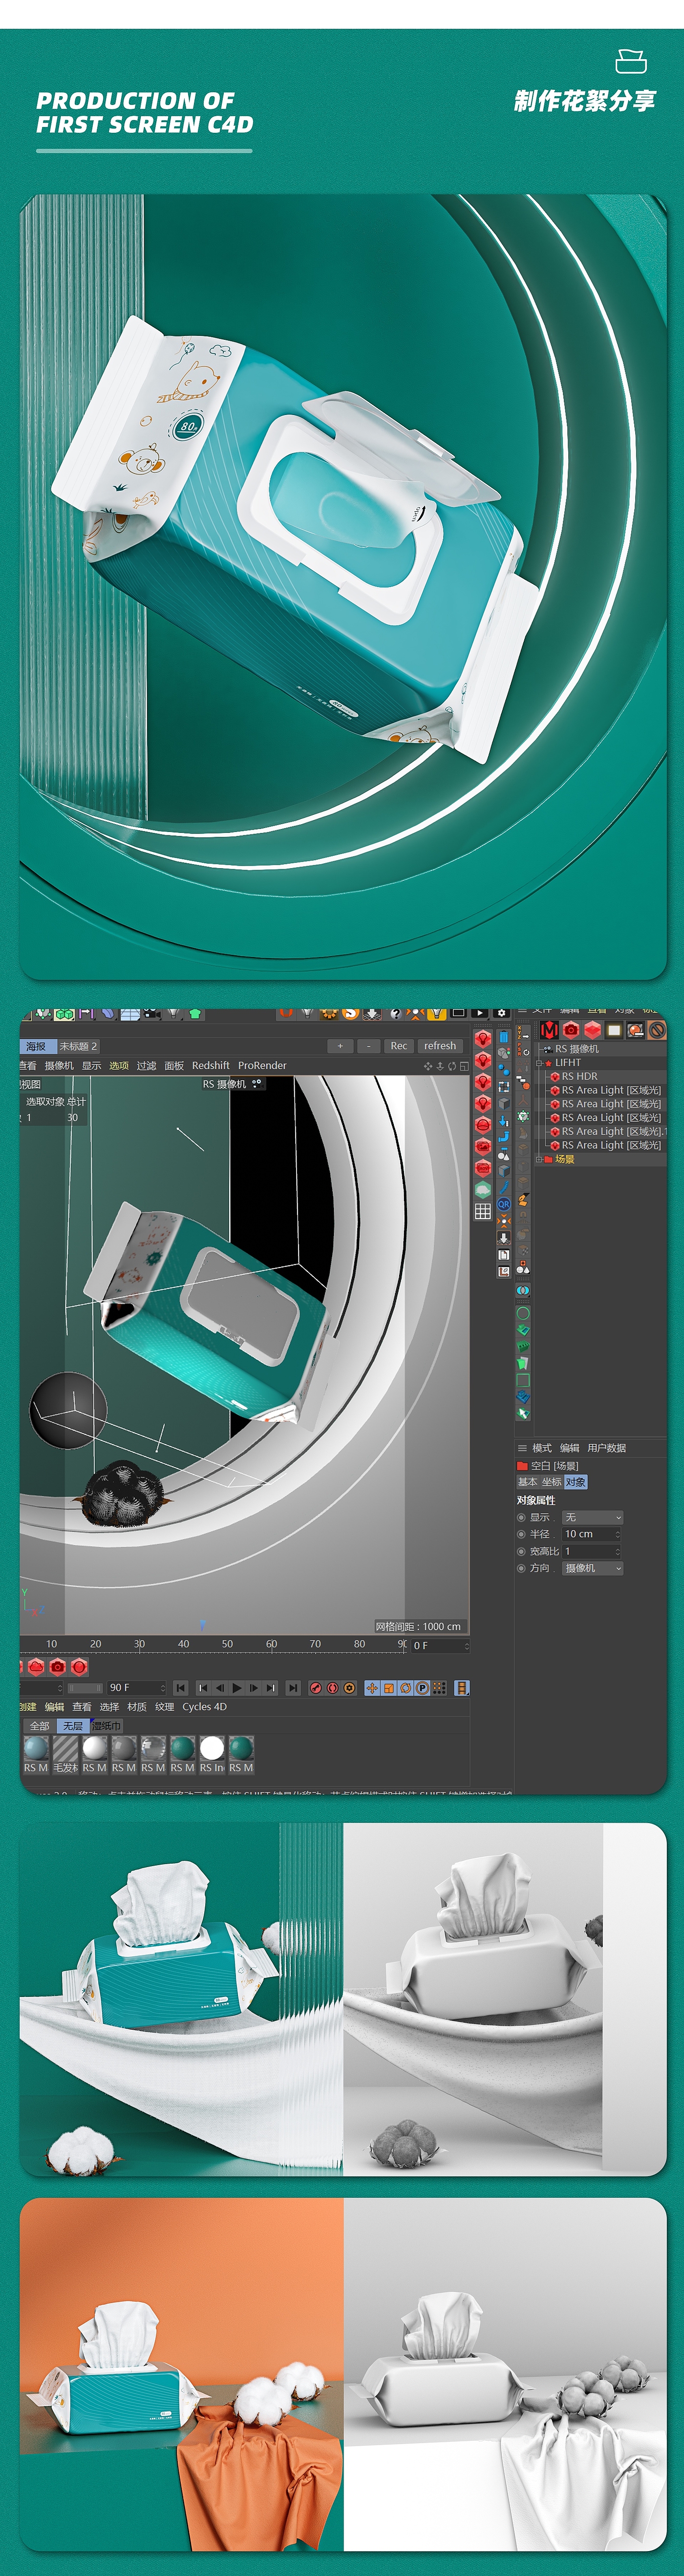Image resolution: width=684 pixels, height=2576 pixels.
Task: Open the 方向 dropdown set to 摄像机
Action: click(592, 1568)
